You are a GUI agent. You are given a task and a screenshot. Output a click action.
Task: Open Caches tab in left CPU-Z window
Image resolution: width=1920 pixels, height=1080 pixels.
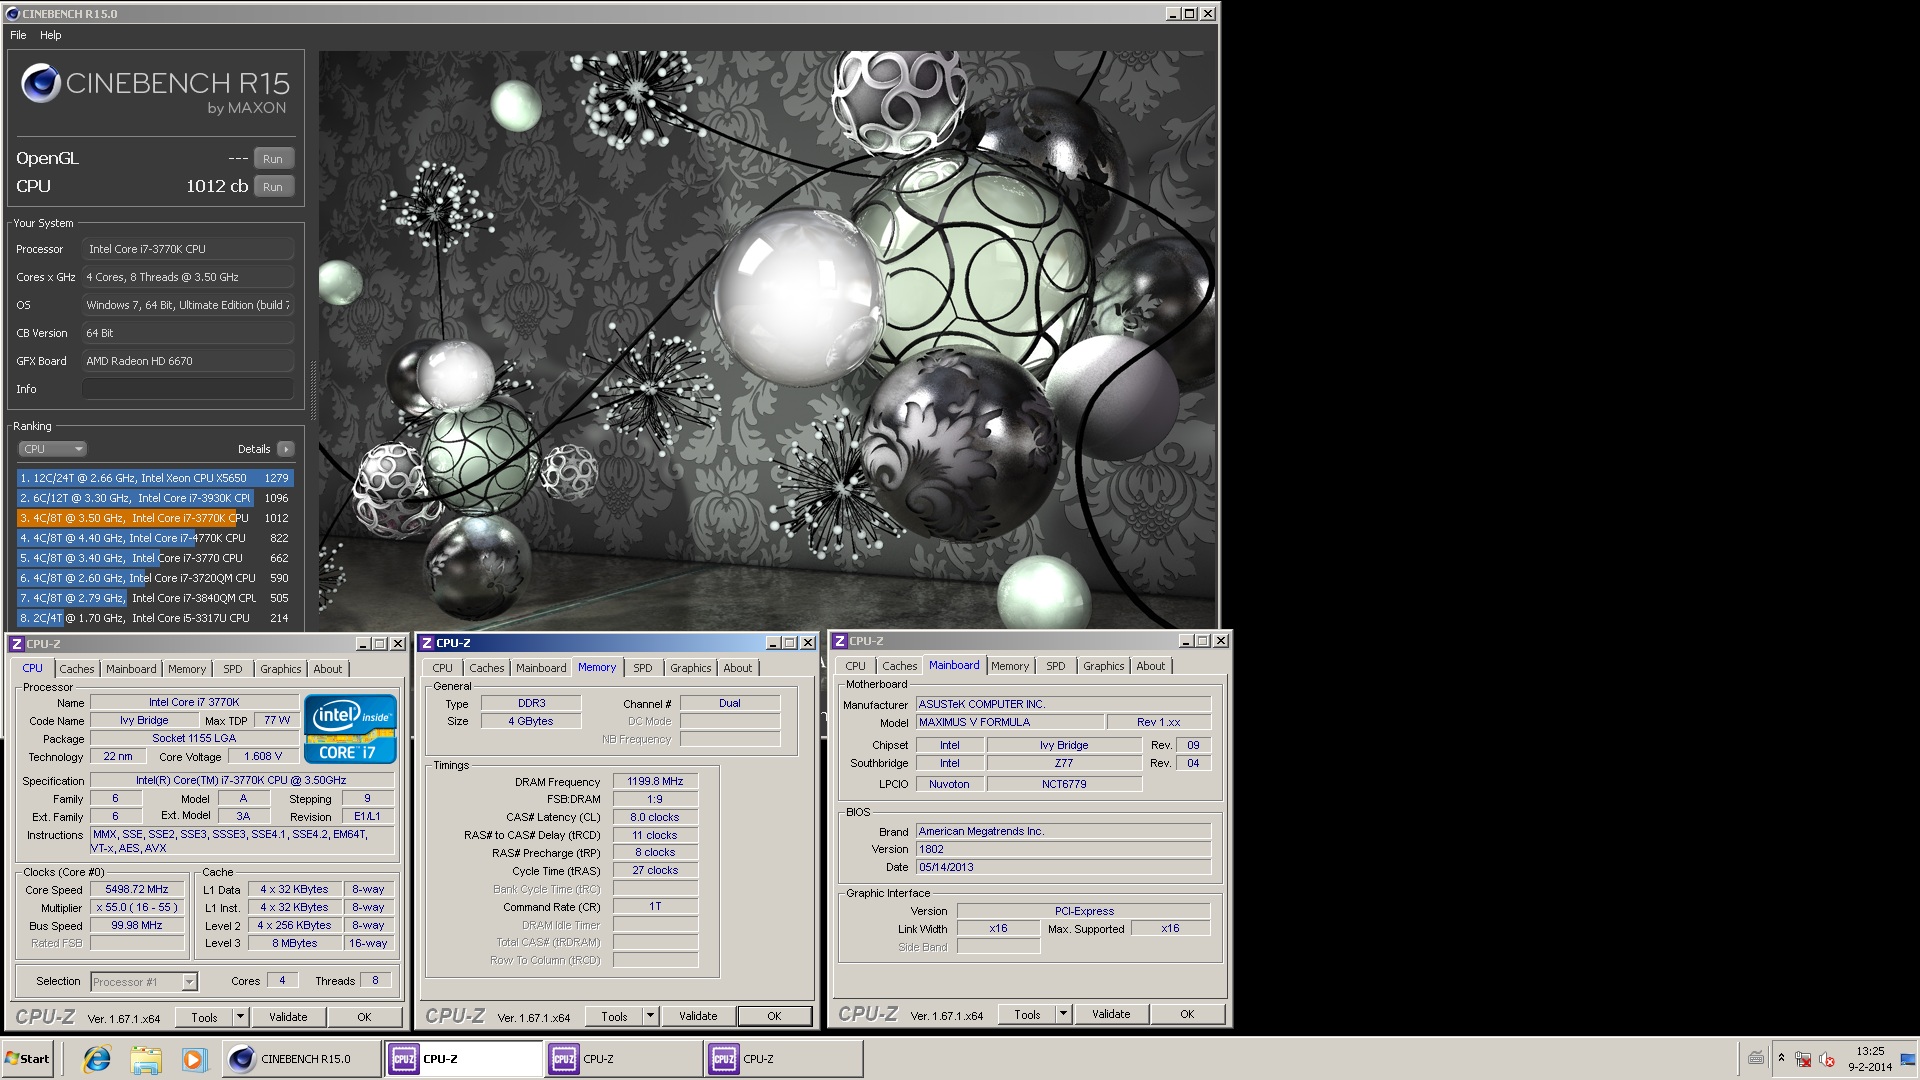[77, 669]
